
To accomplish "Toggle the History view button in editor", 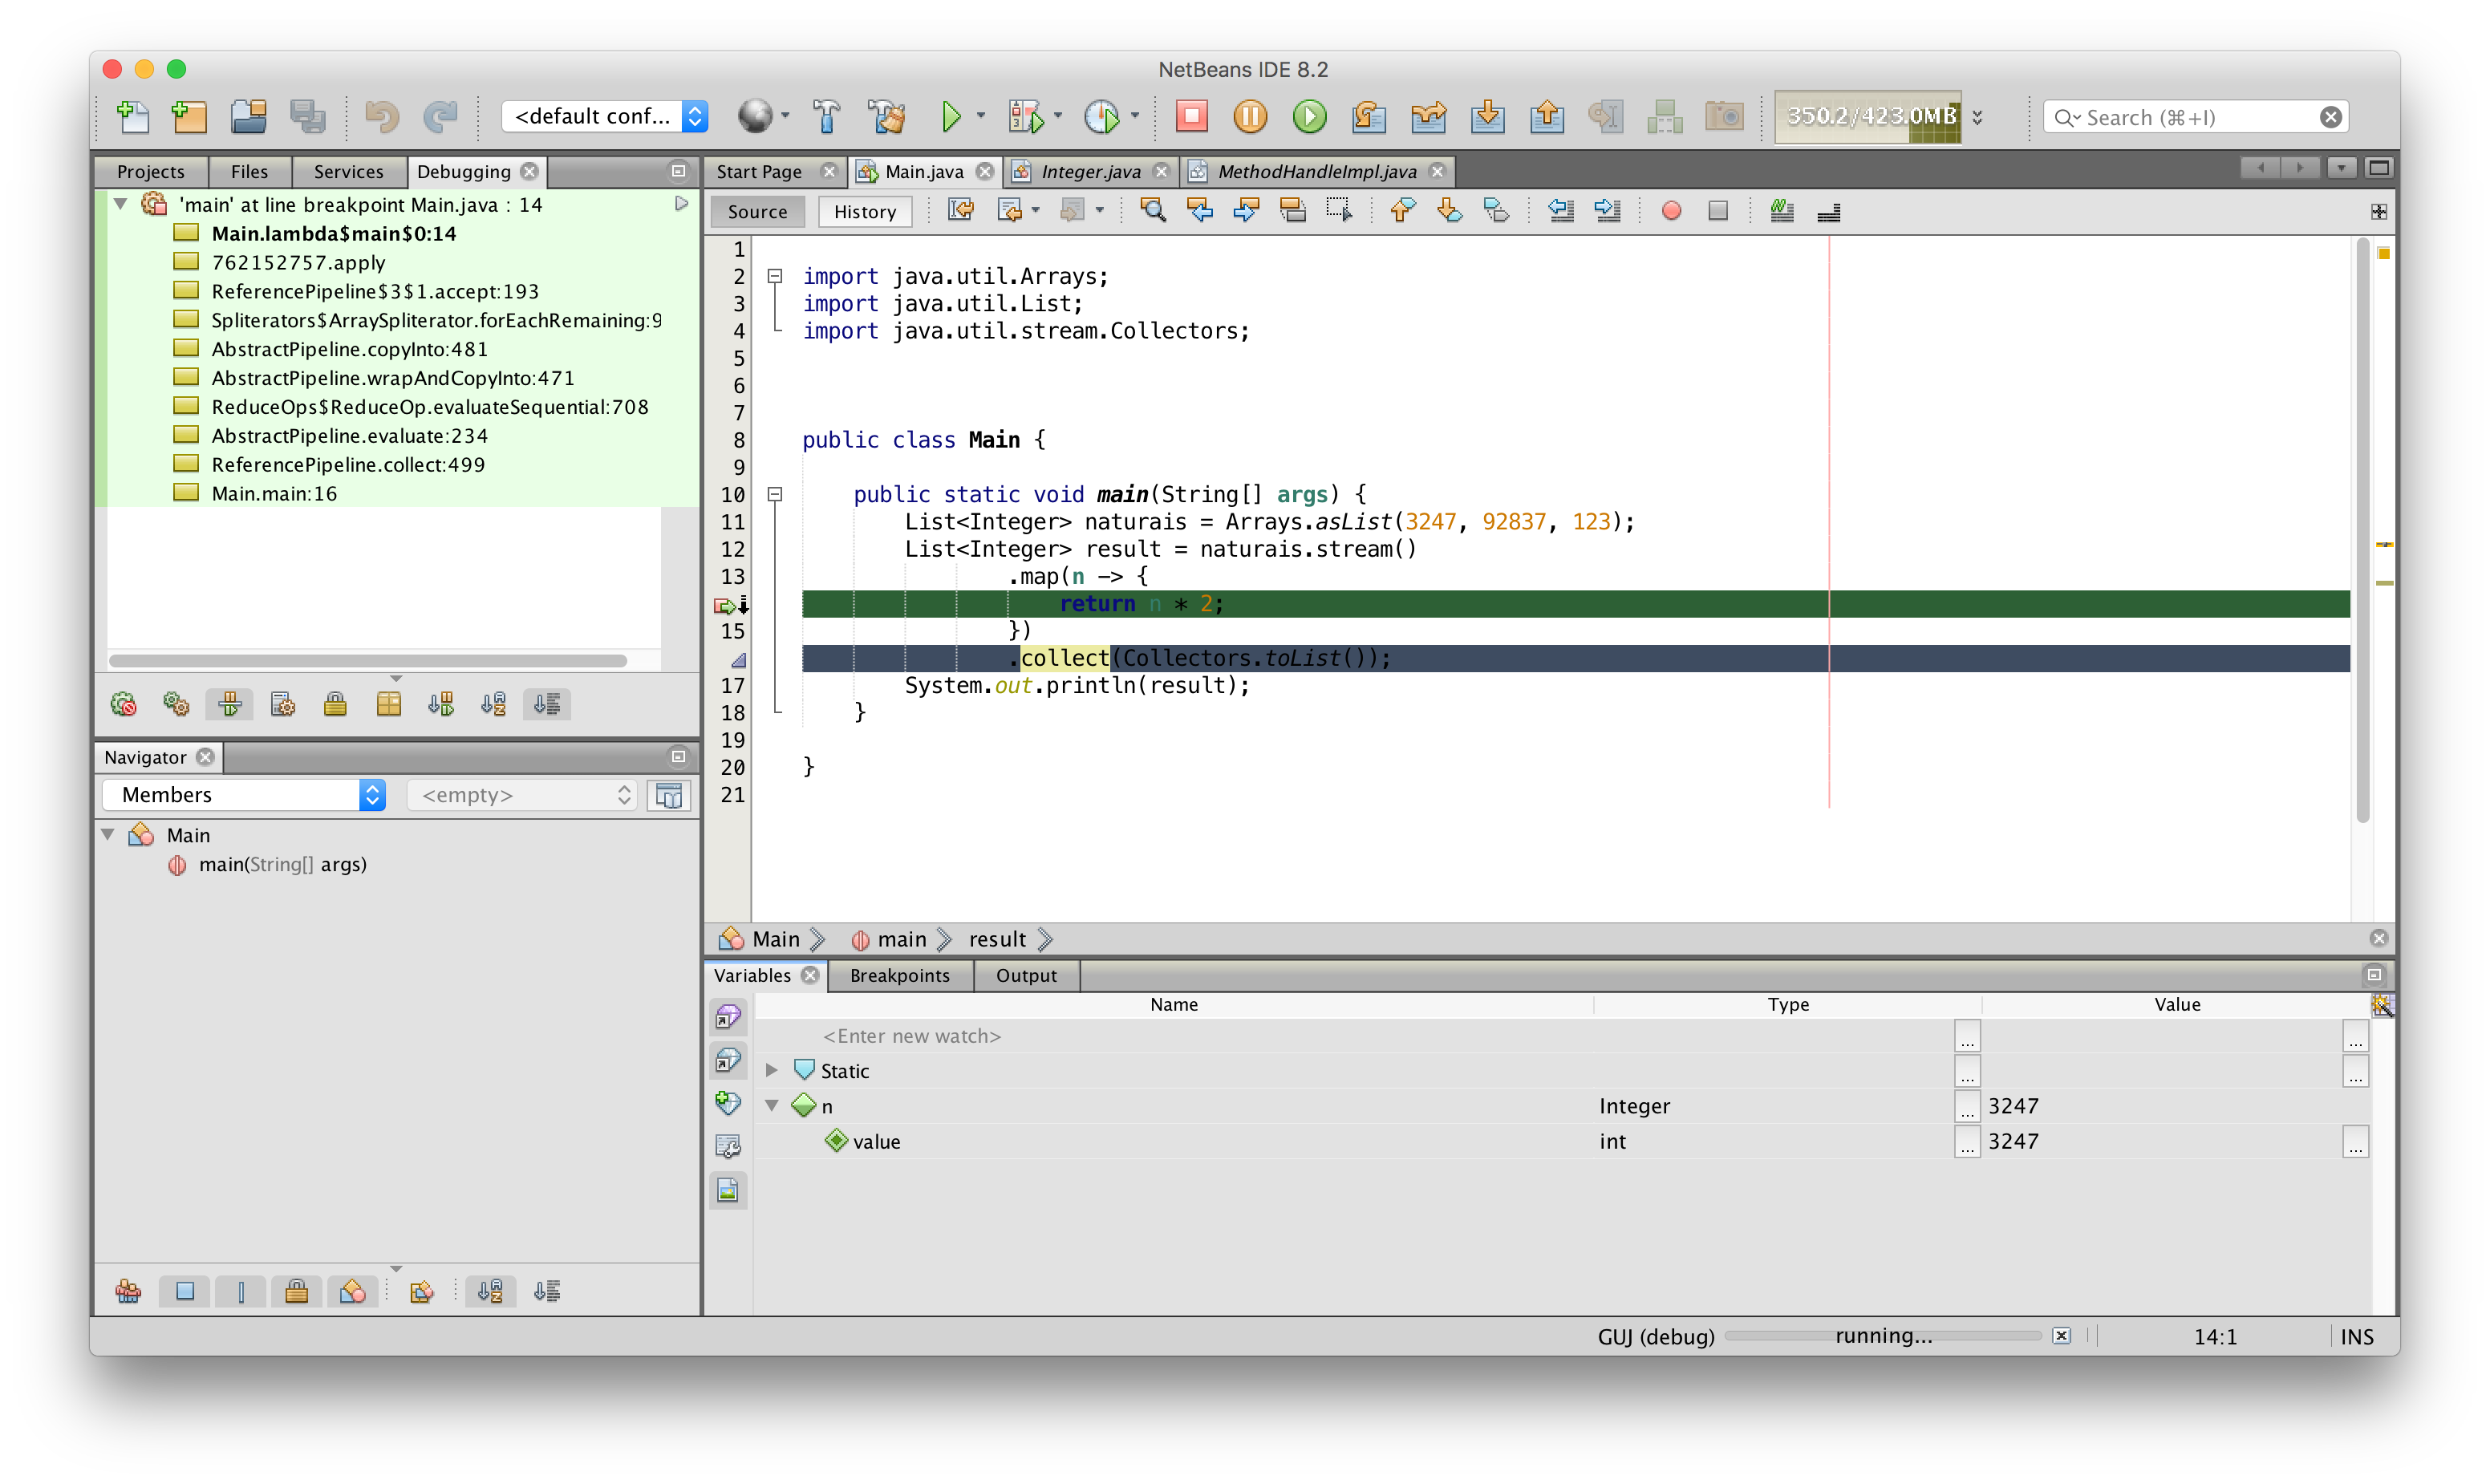I will pos(865,211).
